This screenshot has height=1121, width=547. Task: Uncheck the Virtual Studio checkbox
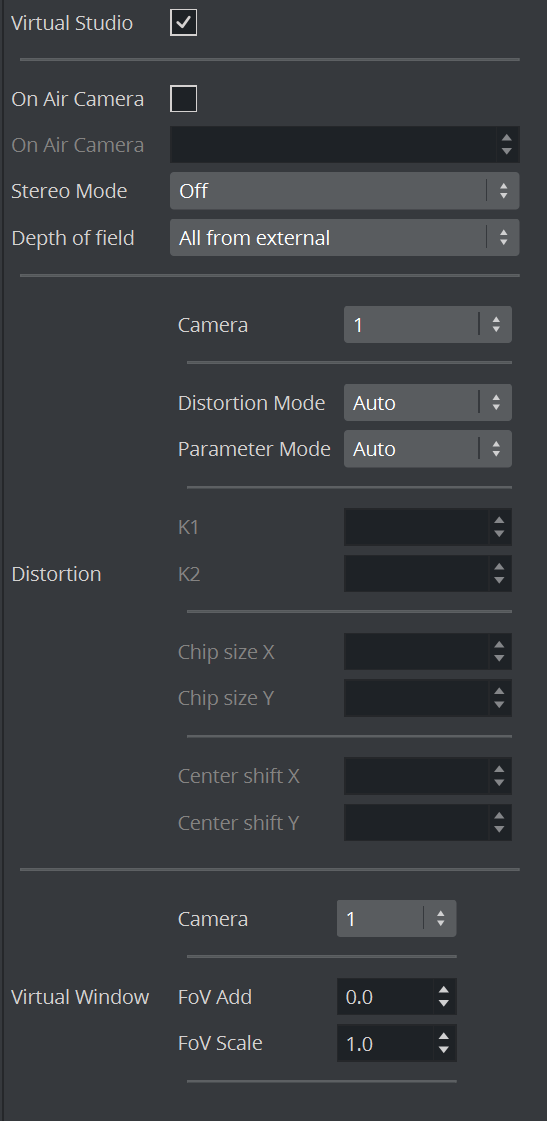tap(184, 23)
